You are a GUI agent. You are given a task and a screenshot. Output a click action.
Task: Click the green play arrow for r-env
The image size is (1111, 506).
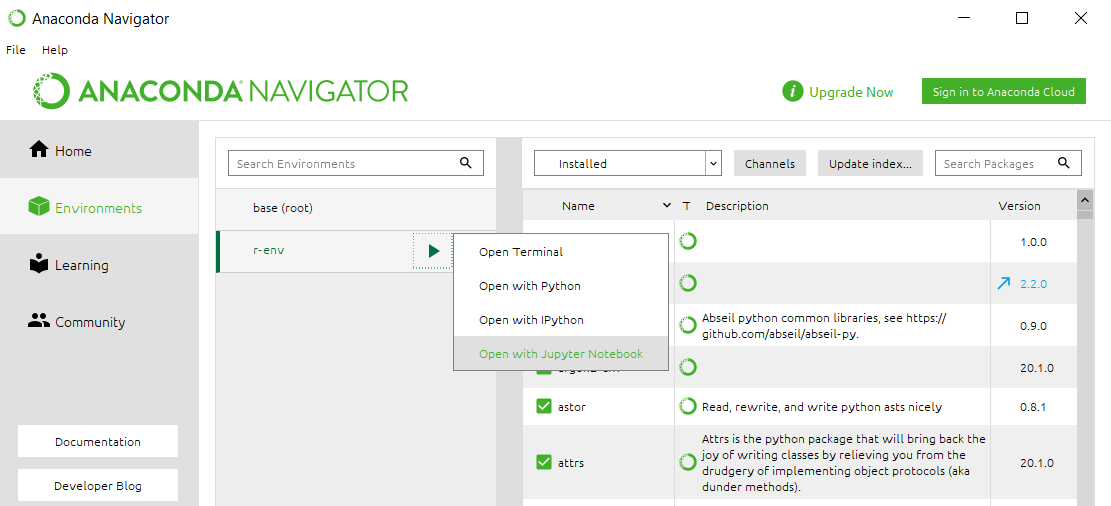pyautogui.click(x=434, y=251)
